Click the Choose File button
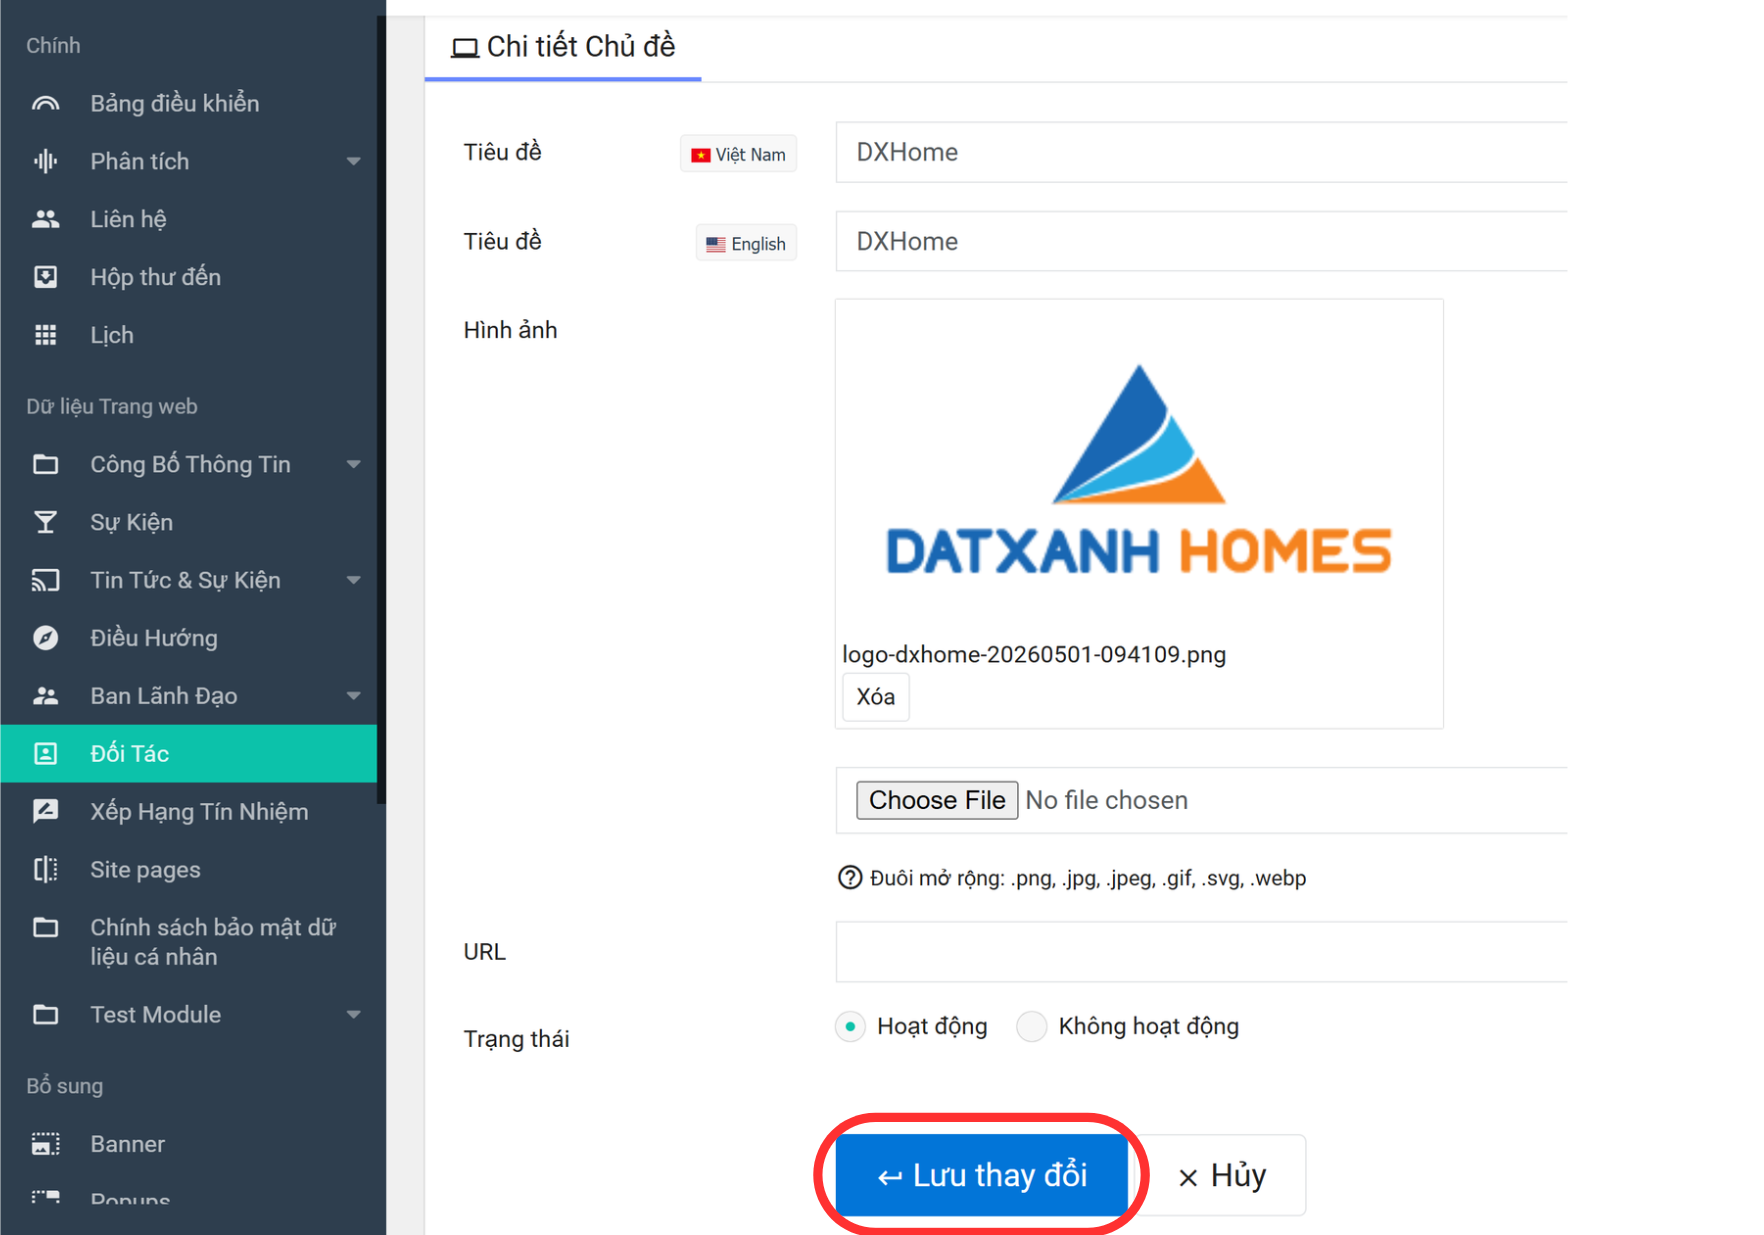 coord(937,800)
